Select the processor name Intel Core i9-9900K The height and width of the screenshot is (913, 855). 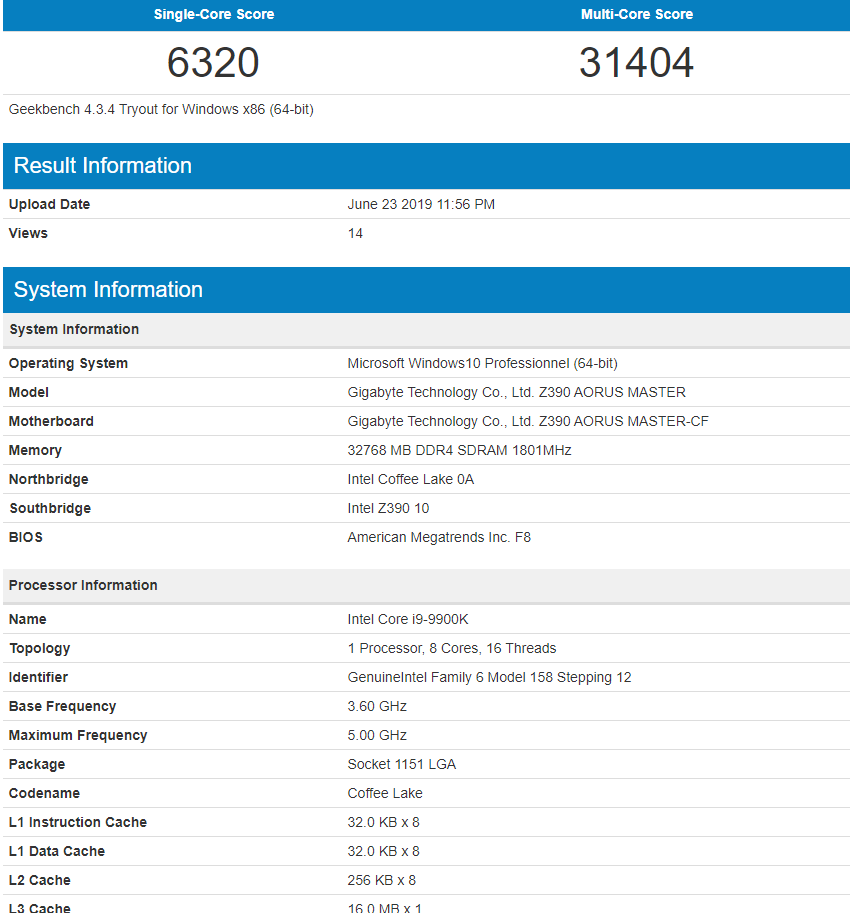click(x=408, y=619)
